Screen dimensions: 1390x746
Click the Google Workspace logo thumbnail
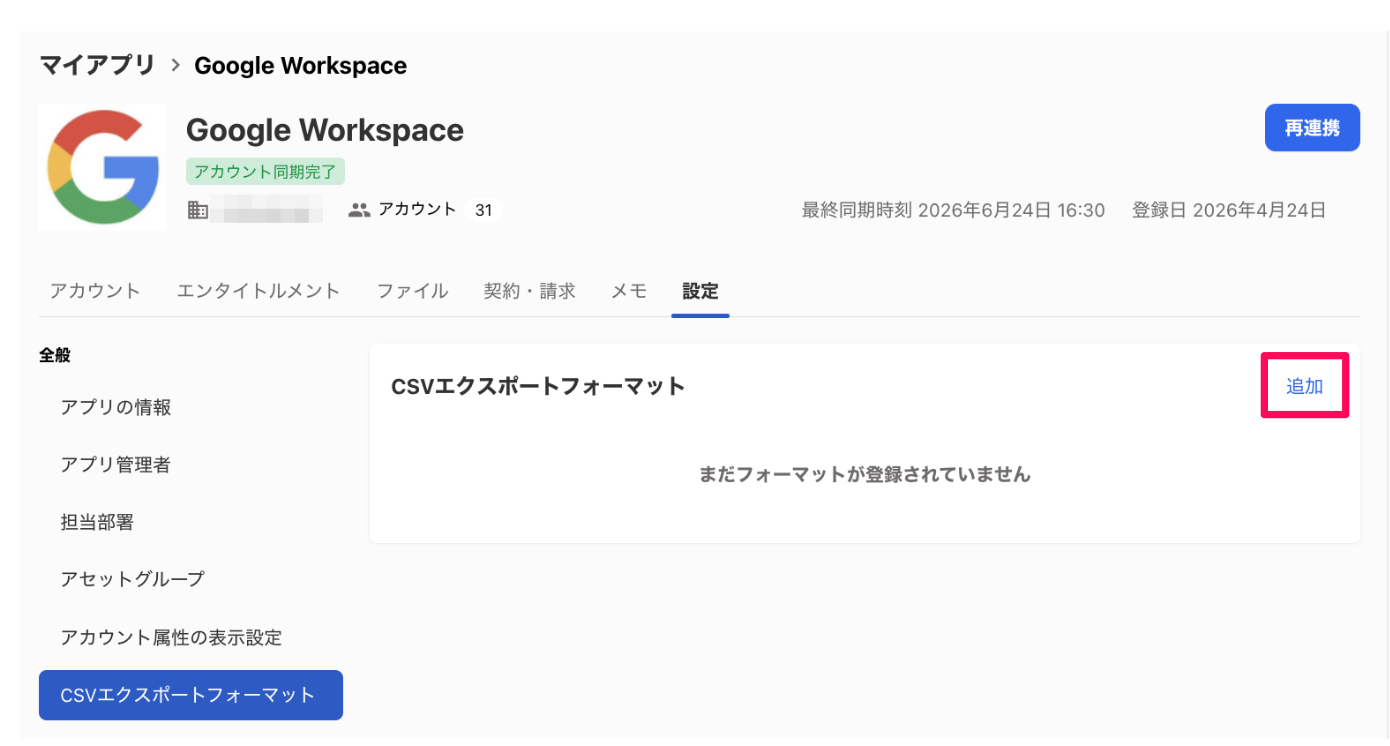pyautogui.click(x=103, y=167)
